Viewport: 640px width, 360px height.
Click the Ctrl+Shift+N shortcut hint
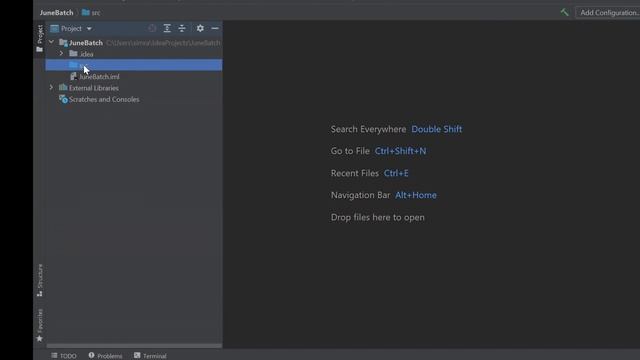[x=400, y=151]
